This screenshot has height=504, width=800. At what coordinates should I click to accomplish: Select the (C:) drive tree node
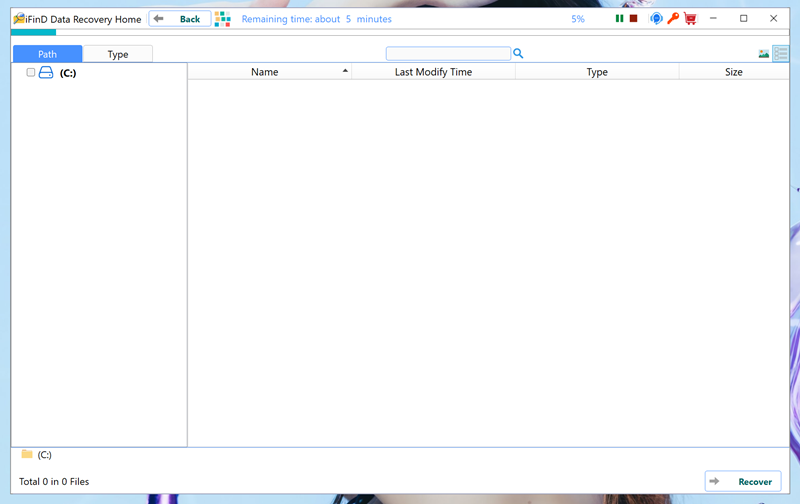[x=67, y=73]
